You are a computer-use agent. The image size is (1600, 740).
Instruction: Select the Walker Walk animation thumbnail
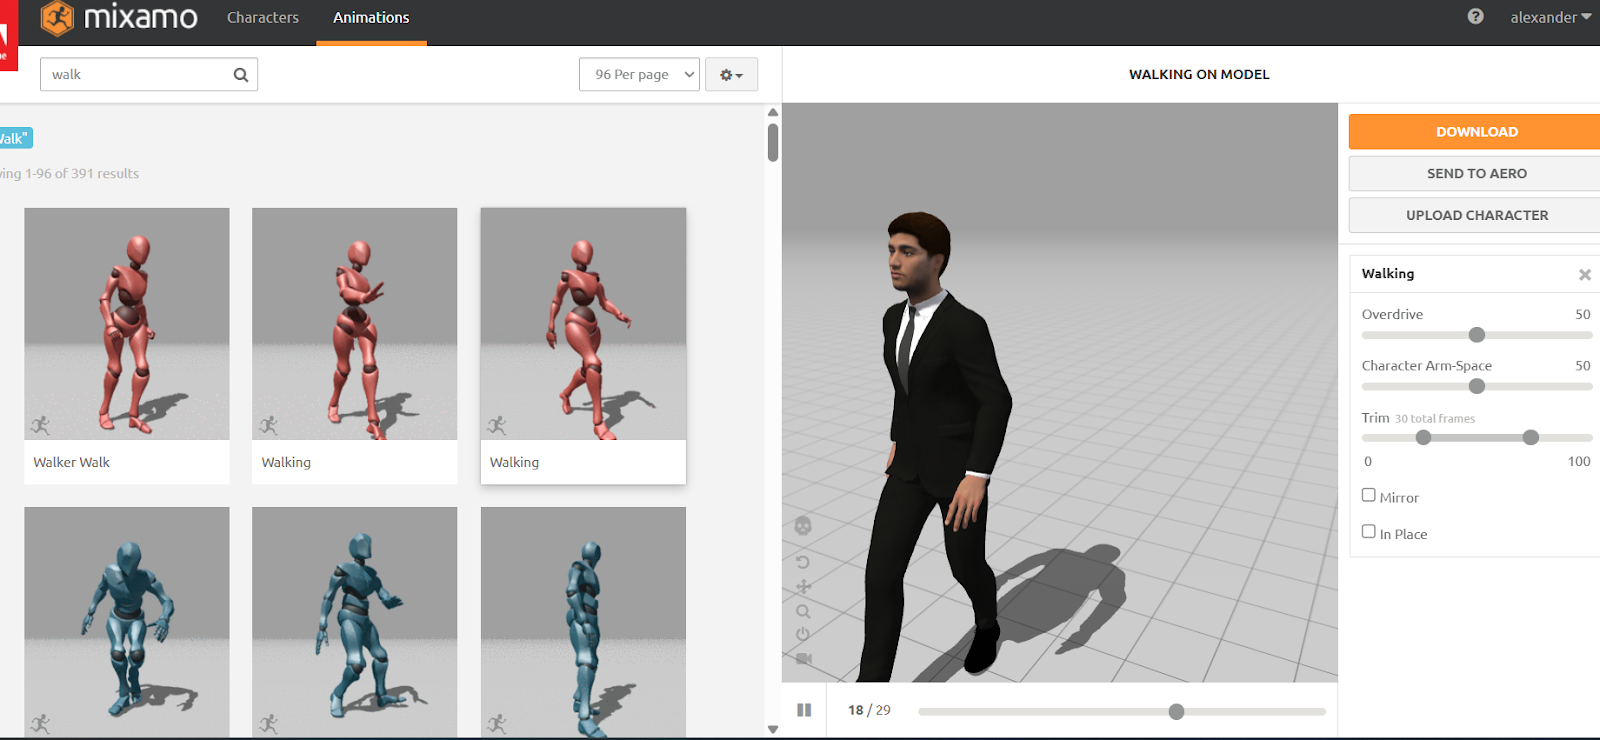[x=127, y=324]
